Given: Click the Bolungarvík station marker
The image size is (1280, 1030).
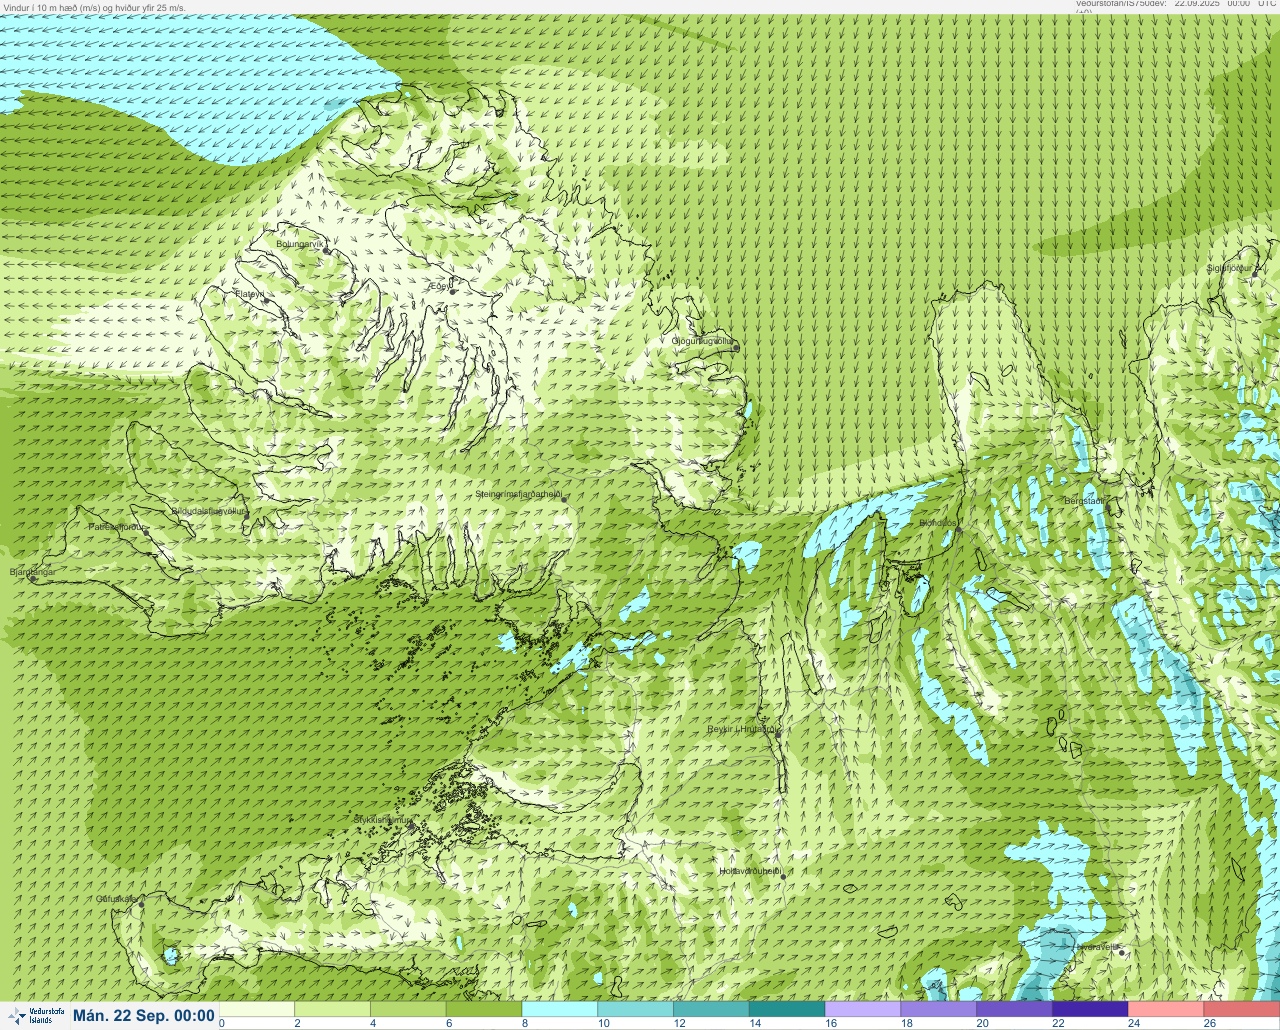Looking at the screenshot, I should (x=326, y=251).
